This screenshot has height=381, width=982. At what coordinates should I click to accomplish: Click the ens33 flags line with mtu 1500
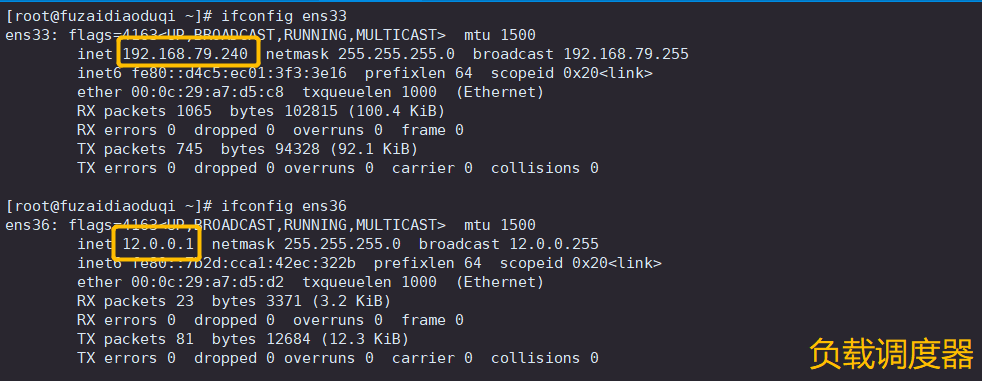(271, 35)
